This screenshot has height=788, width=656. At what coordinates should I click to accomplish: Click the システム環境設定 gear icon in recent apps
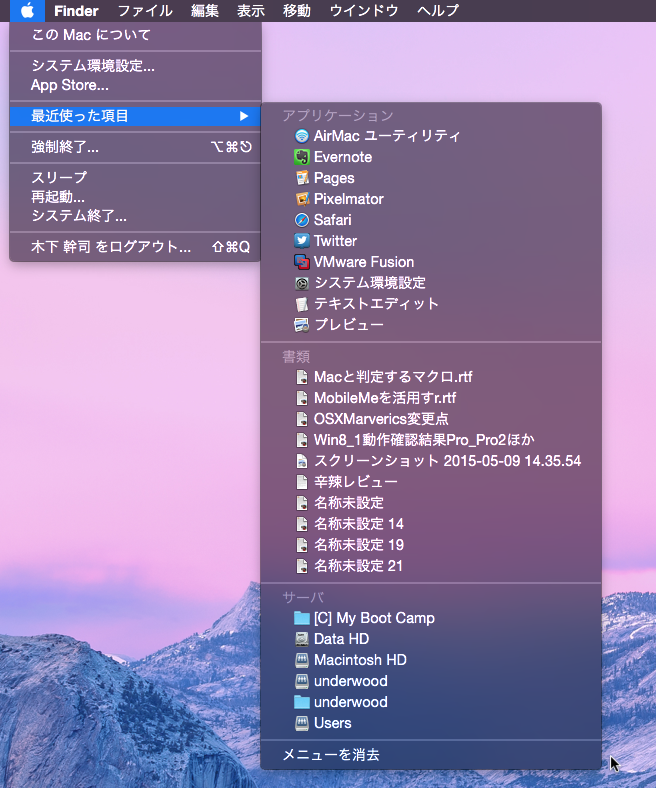302,283
